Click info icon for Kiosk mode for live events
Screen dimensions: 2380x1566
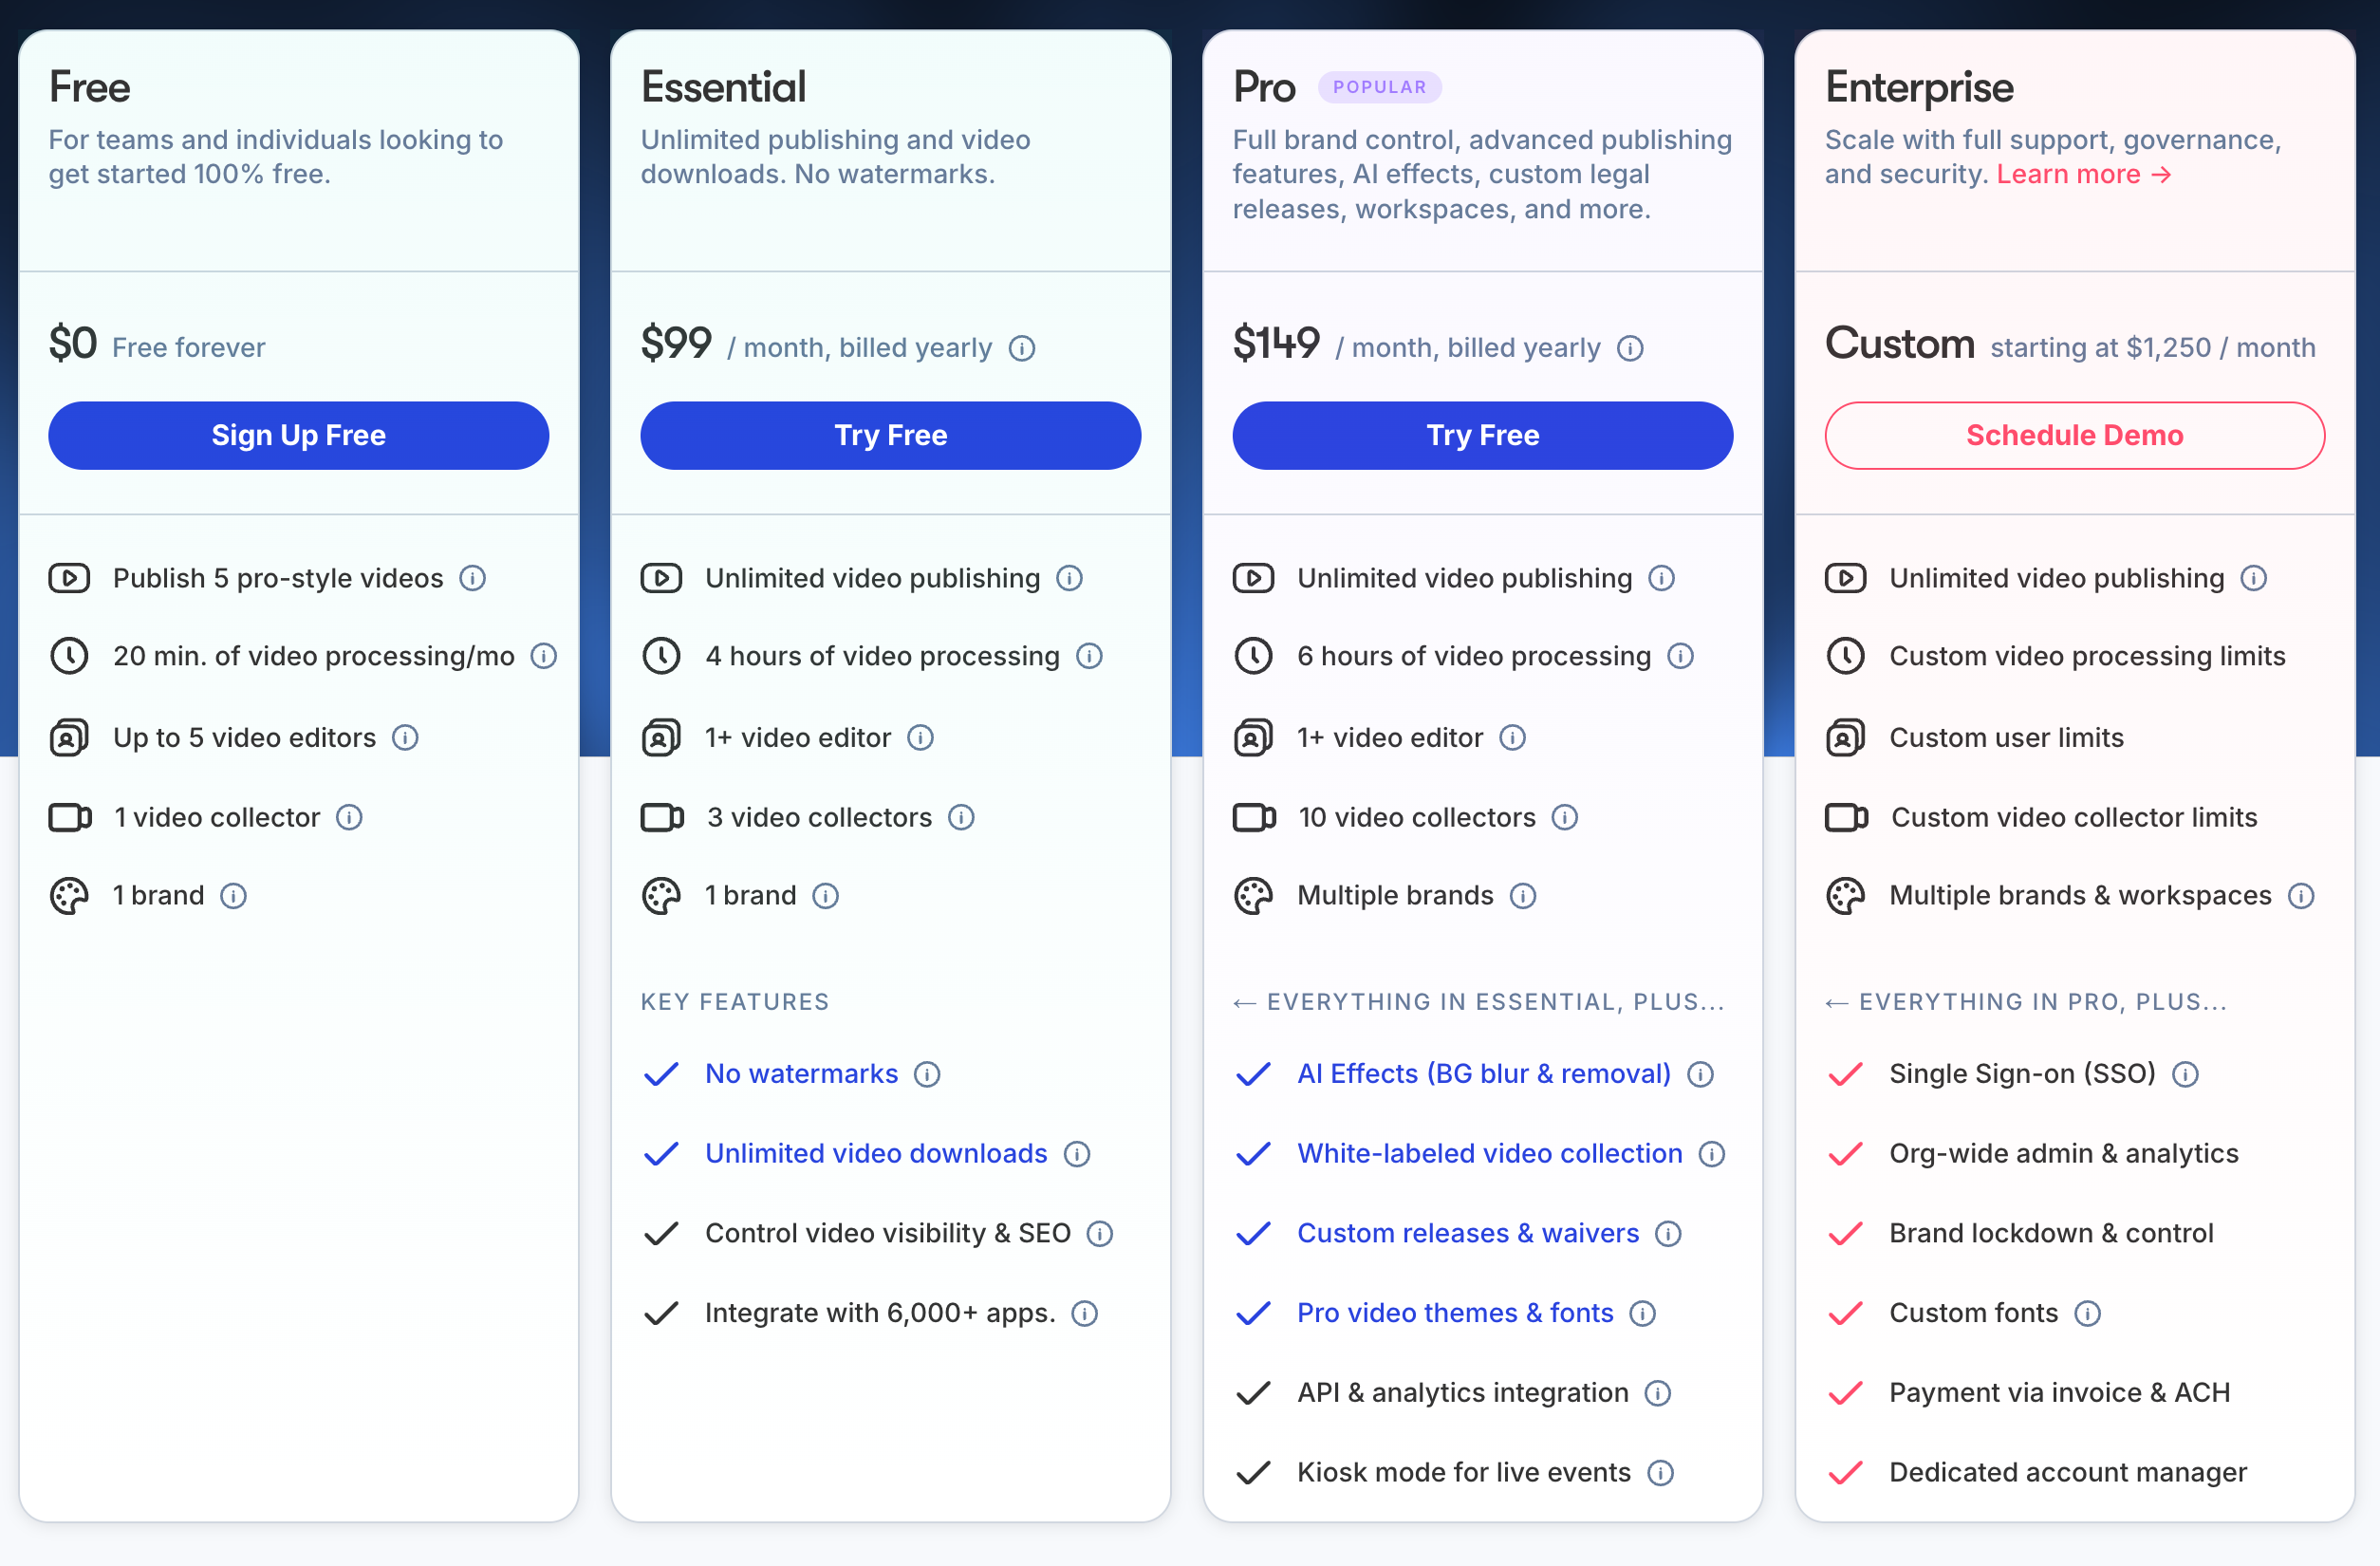tap(1660, 1472)
